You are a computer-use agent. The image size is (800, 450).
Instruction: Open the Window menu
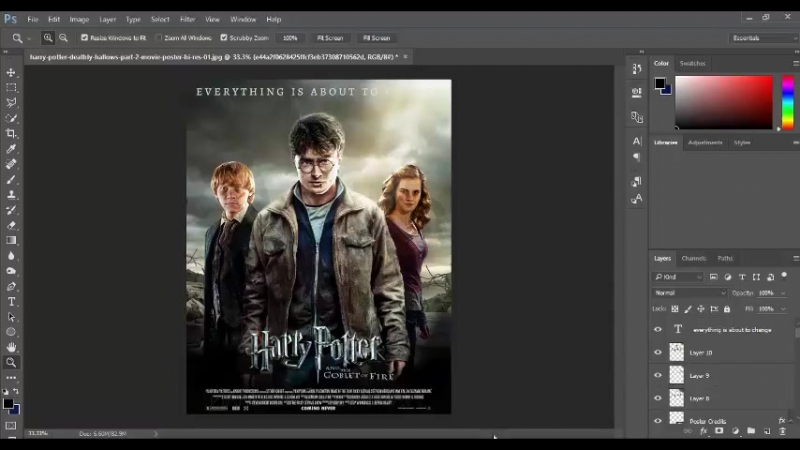pos(243,19)
